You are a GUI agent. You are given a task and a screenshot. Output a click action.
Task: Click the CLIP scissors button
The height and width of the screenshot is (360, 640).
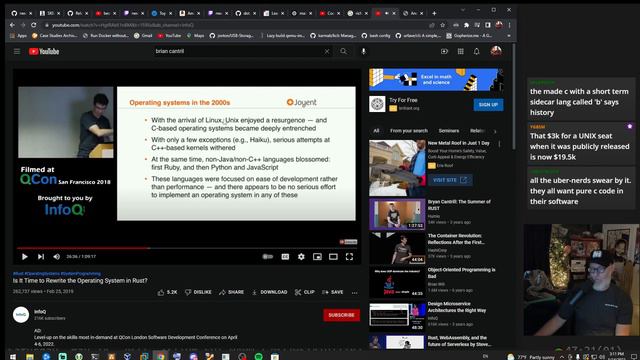304,292
